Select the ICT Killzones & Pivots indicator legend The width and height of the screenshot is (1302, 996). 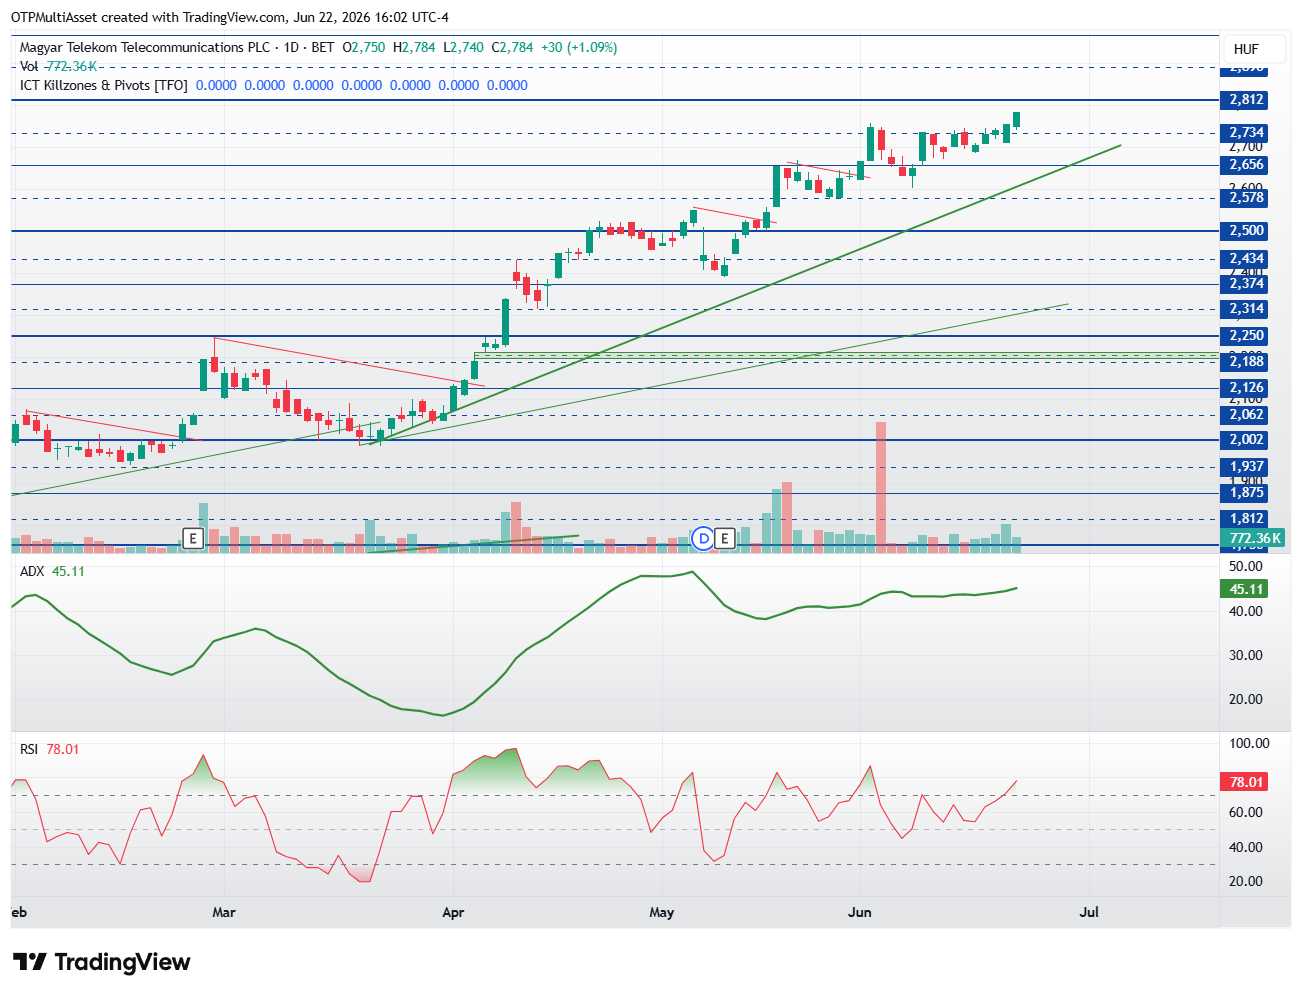point(104,85)
